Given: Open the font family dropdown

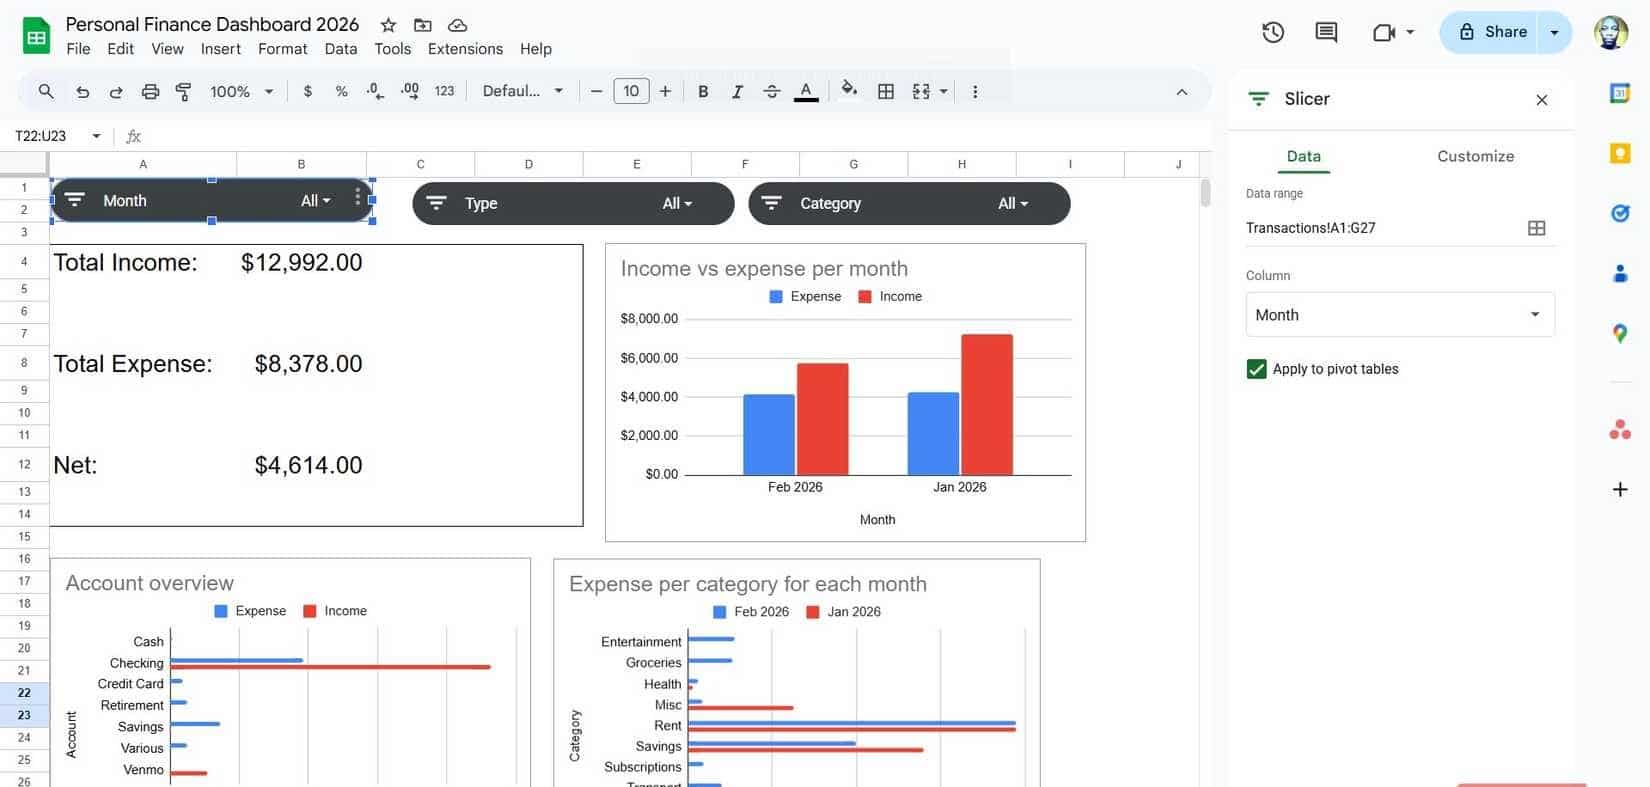Looking at the screenshot, I should pyautogui.click(x=523, y=91).
